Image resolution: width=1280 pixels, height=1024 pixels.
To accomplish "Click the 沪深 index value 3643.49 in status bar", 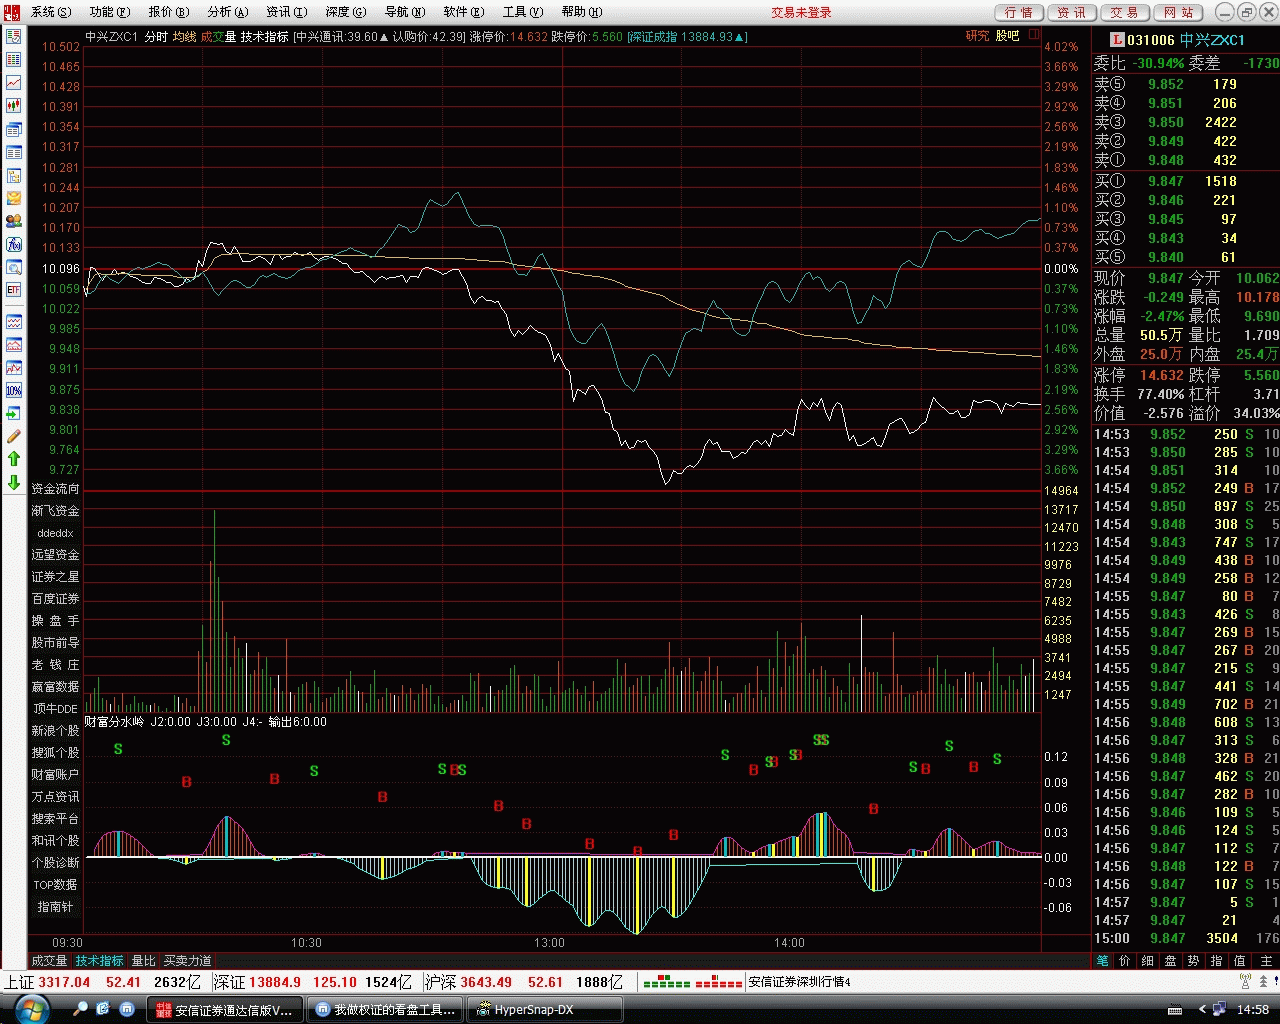I will tap(486, 982).
